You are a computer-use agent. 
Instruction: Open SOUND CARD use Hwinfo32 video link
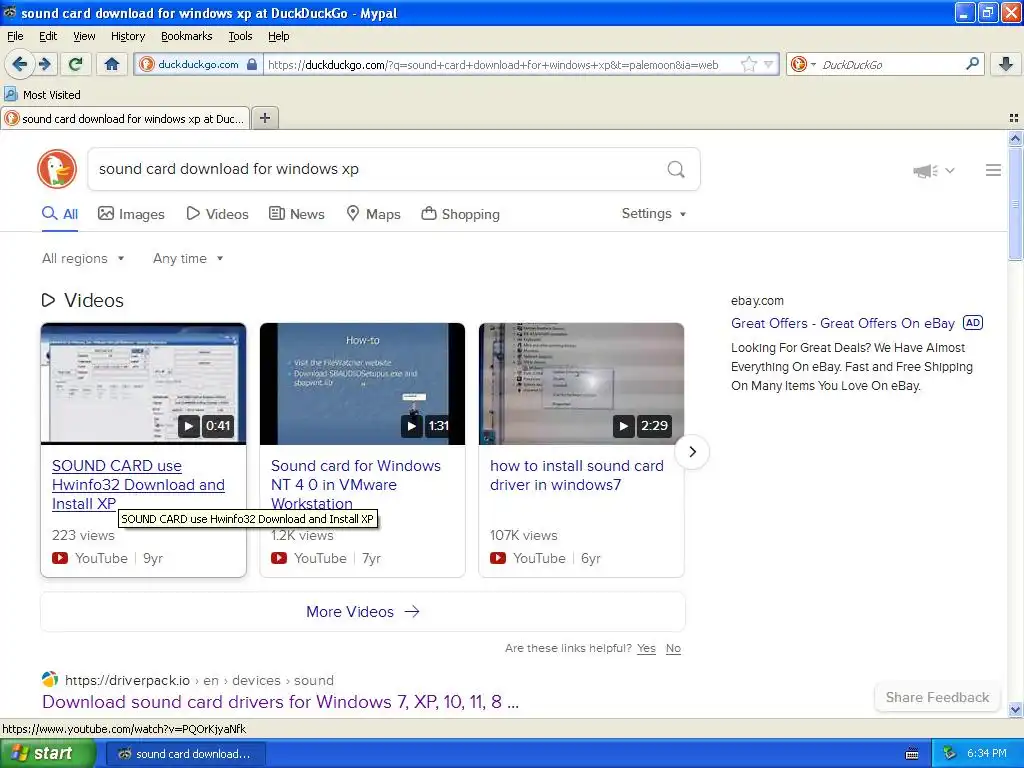[x=138, y=485]
